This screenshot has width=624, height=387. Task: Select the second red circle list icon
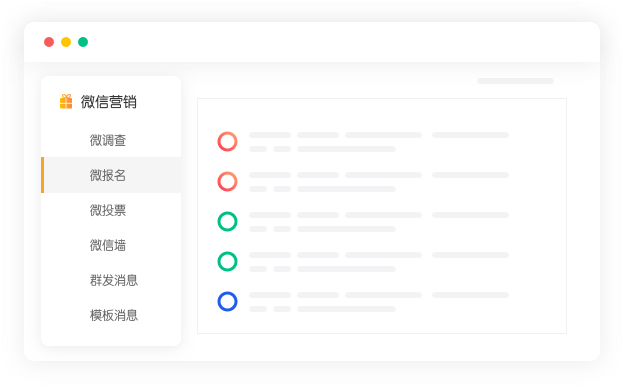pyautogui.click(x=227, y=182)
